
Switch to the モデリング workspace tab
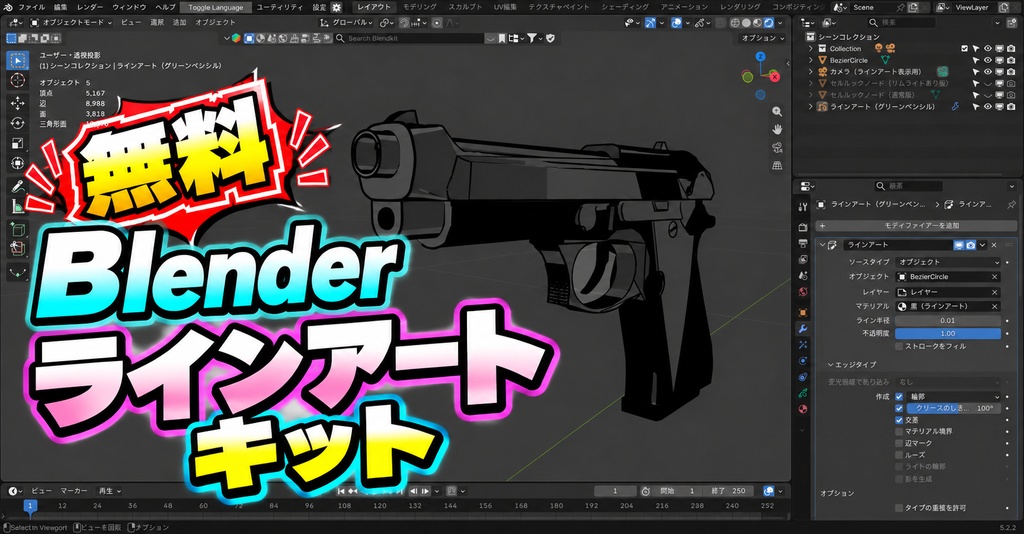tap(419, 7)
